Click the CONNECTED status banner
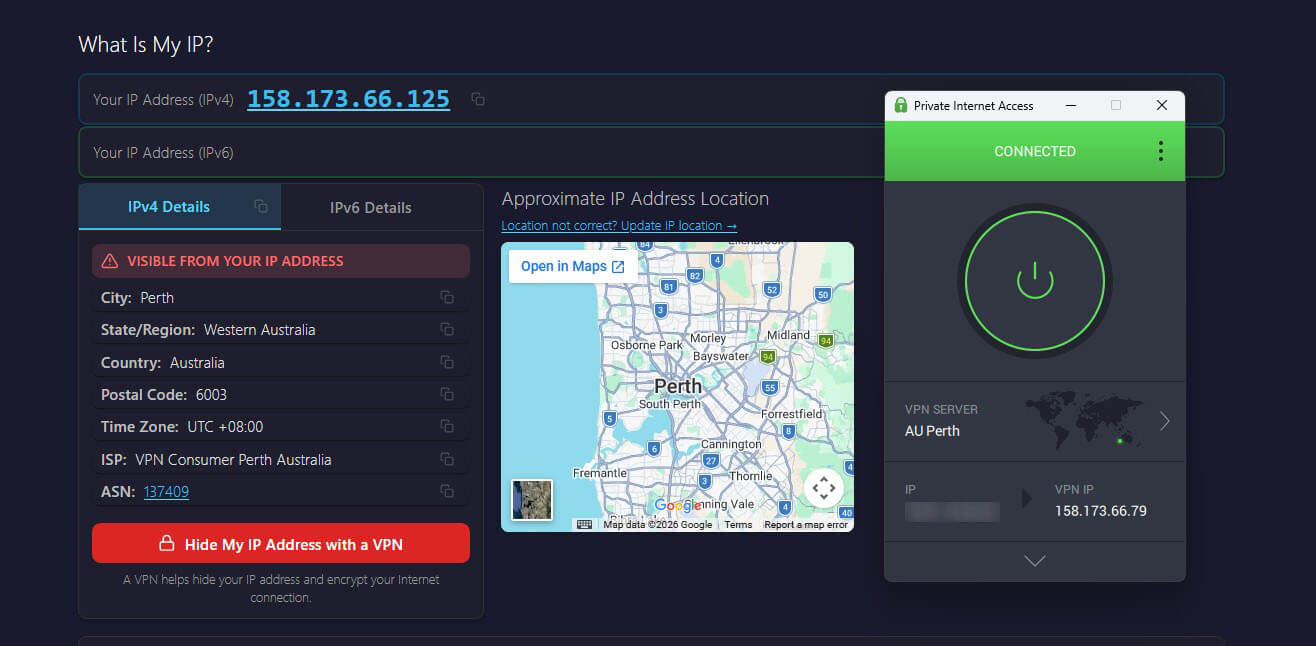 click(x=1035, y=151)
